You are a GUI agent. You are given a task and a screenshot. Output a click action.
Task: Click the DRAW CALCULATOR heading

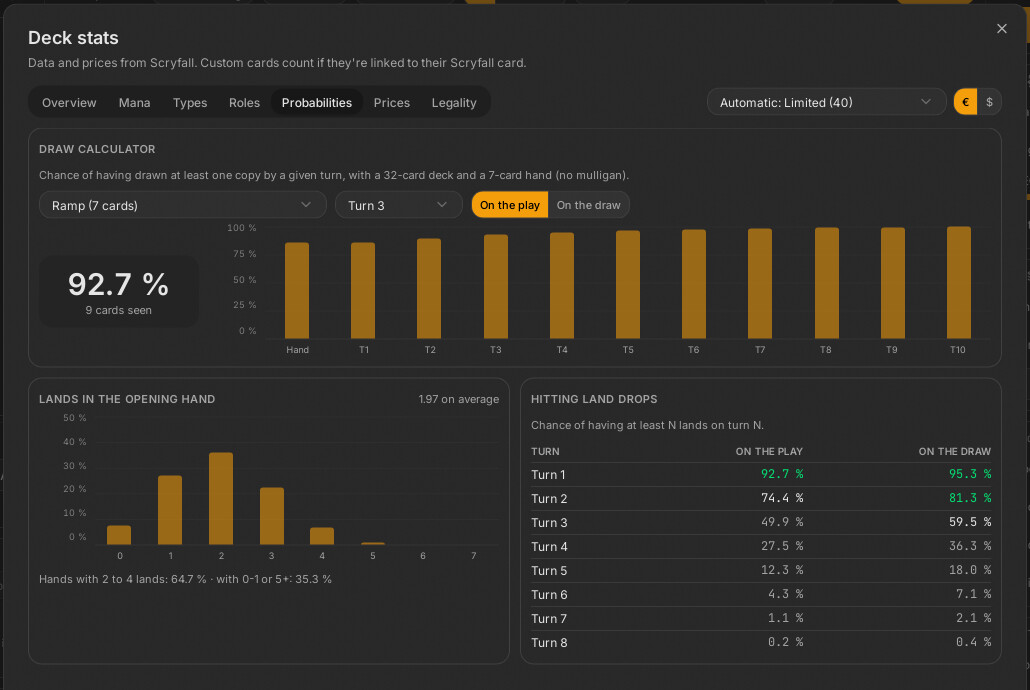97,149
